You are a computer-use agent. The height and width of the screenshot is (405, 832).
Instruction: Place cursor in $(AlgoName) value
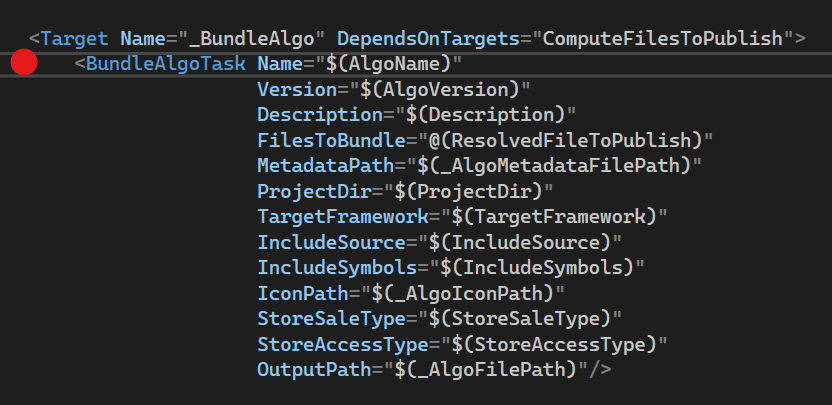point(393,64)
